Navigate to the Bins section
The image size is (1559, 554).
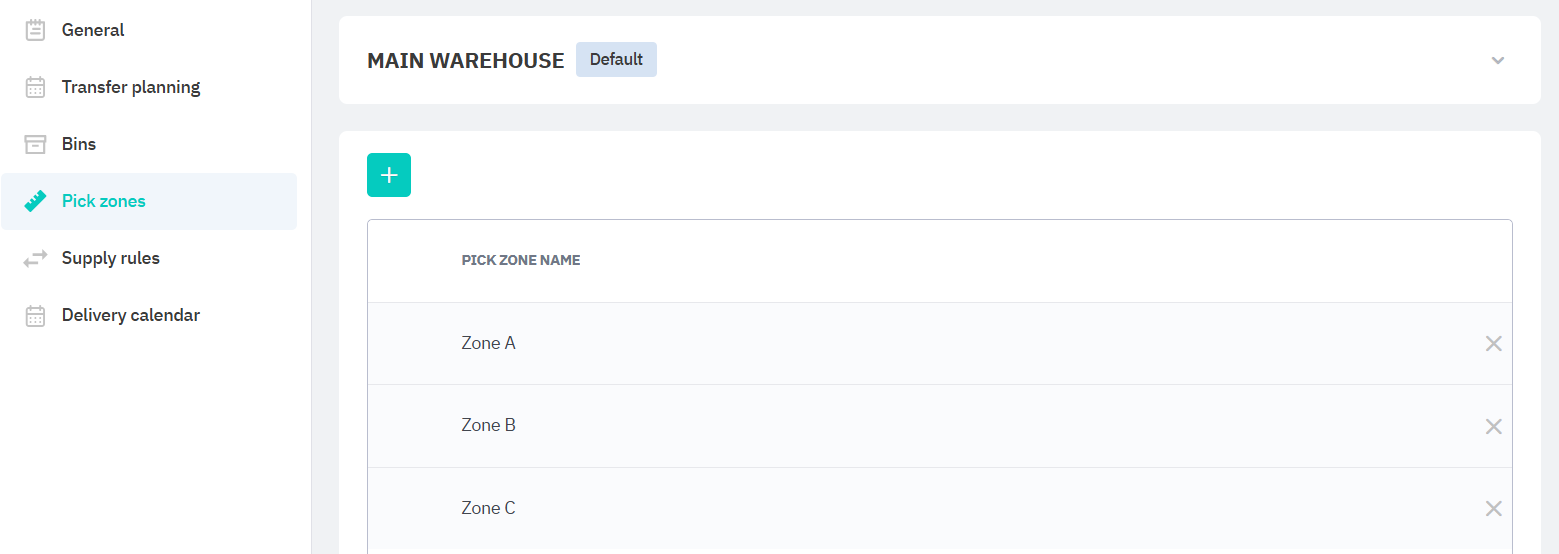(79, 144)
